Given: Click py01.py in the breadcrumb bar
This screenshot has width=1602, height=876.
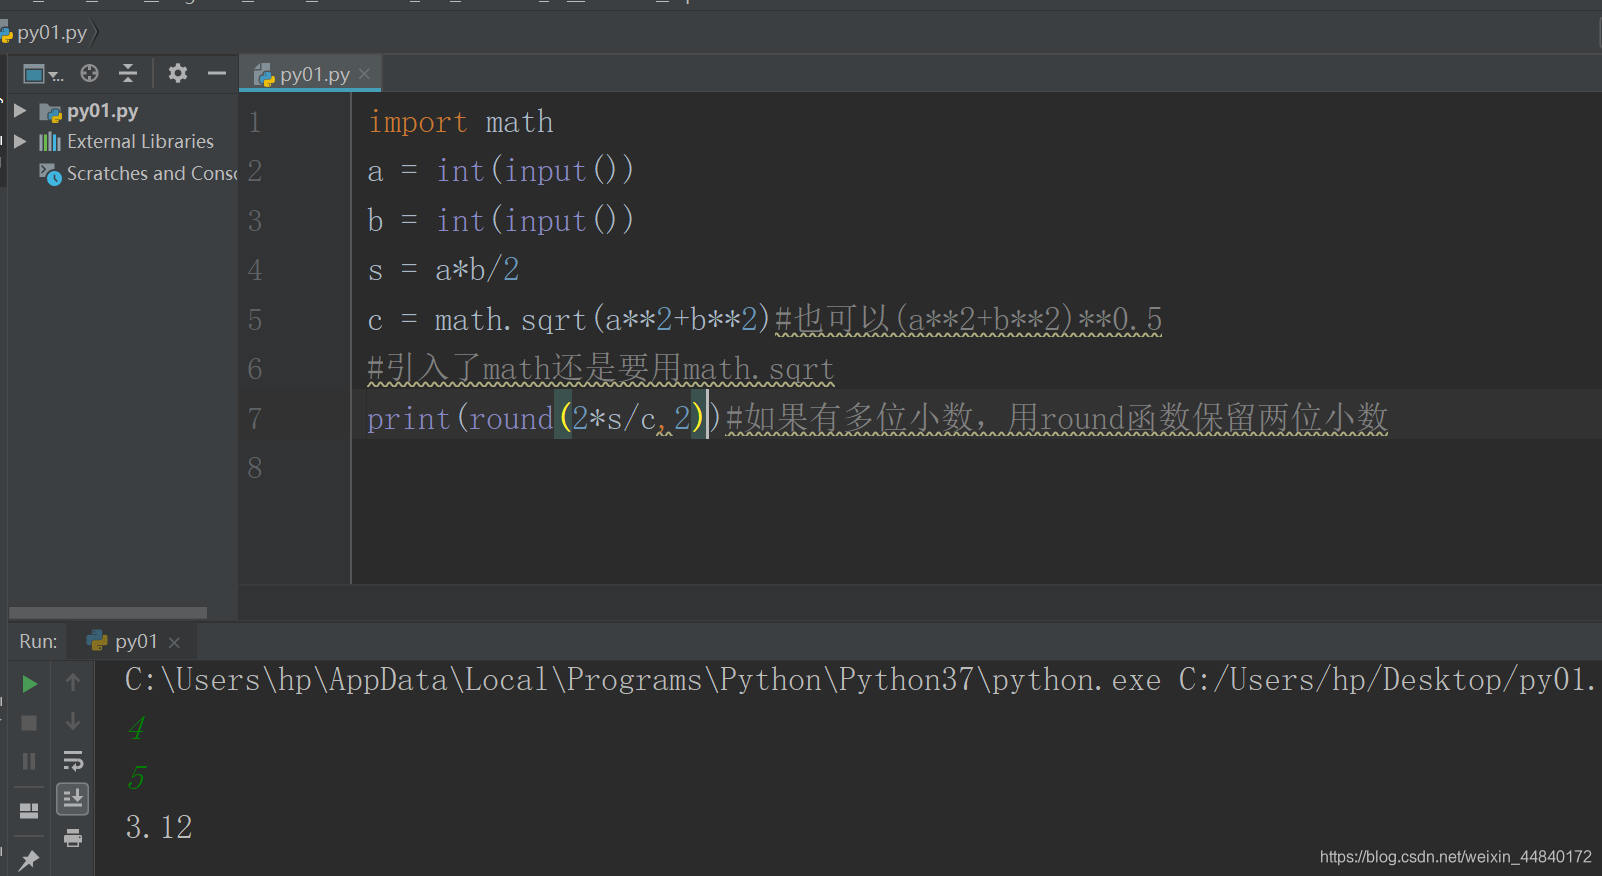Looking at the screenshot, I should click(x=52, y=32).
